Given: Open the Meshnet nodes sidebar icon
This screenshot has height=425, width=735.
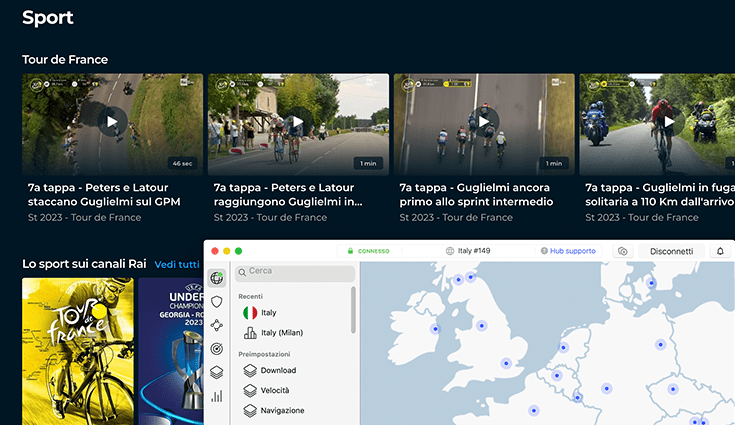Looking at the screenshot, I should (x=217, y=325).
